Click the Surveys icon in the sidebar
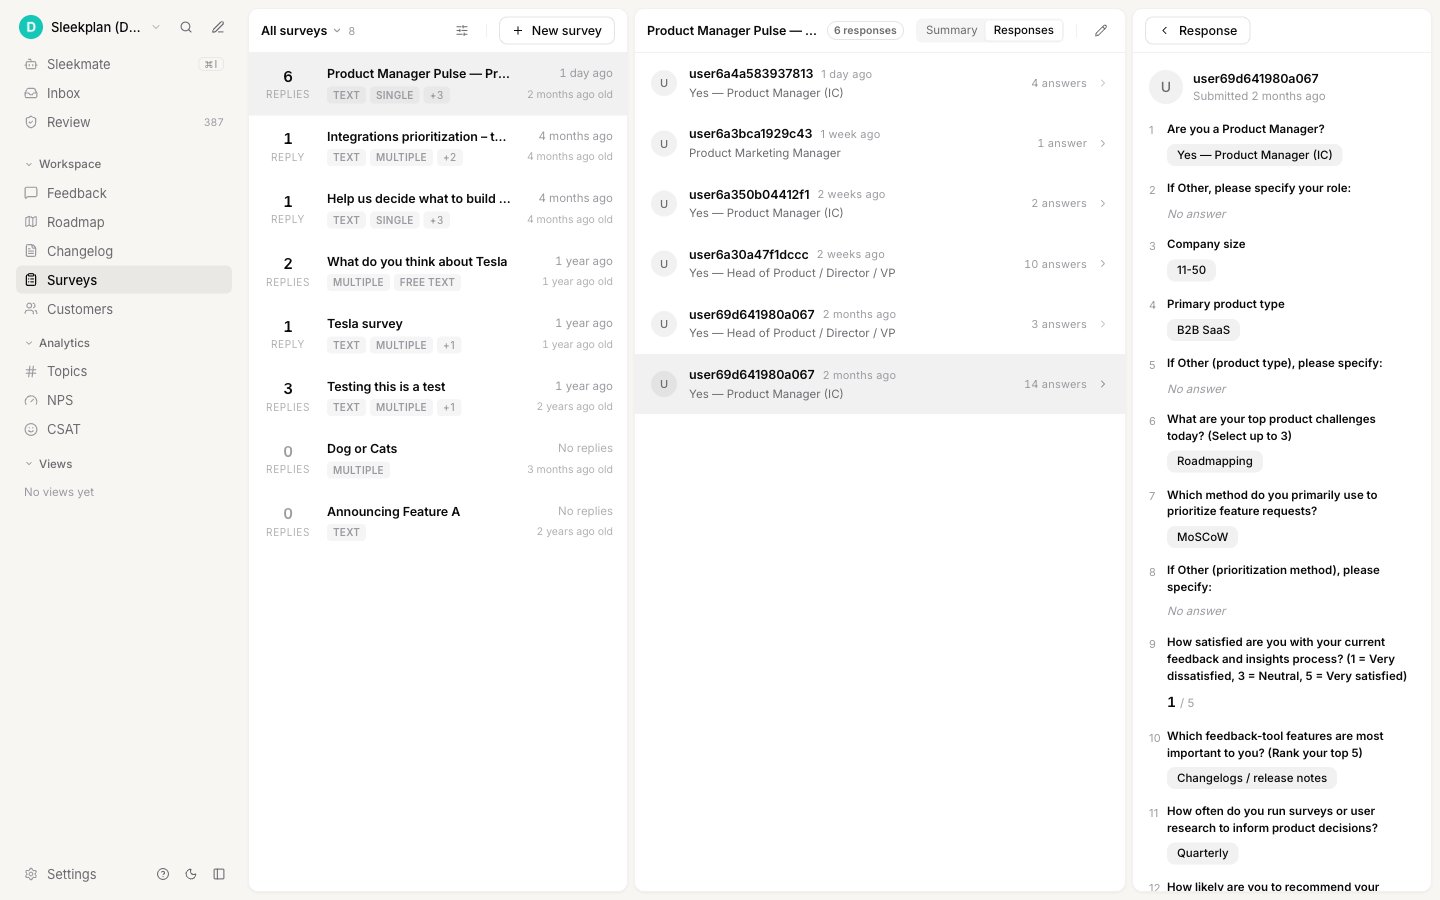The image size is (1440, 900). 31,280
